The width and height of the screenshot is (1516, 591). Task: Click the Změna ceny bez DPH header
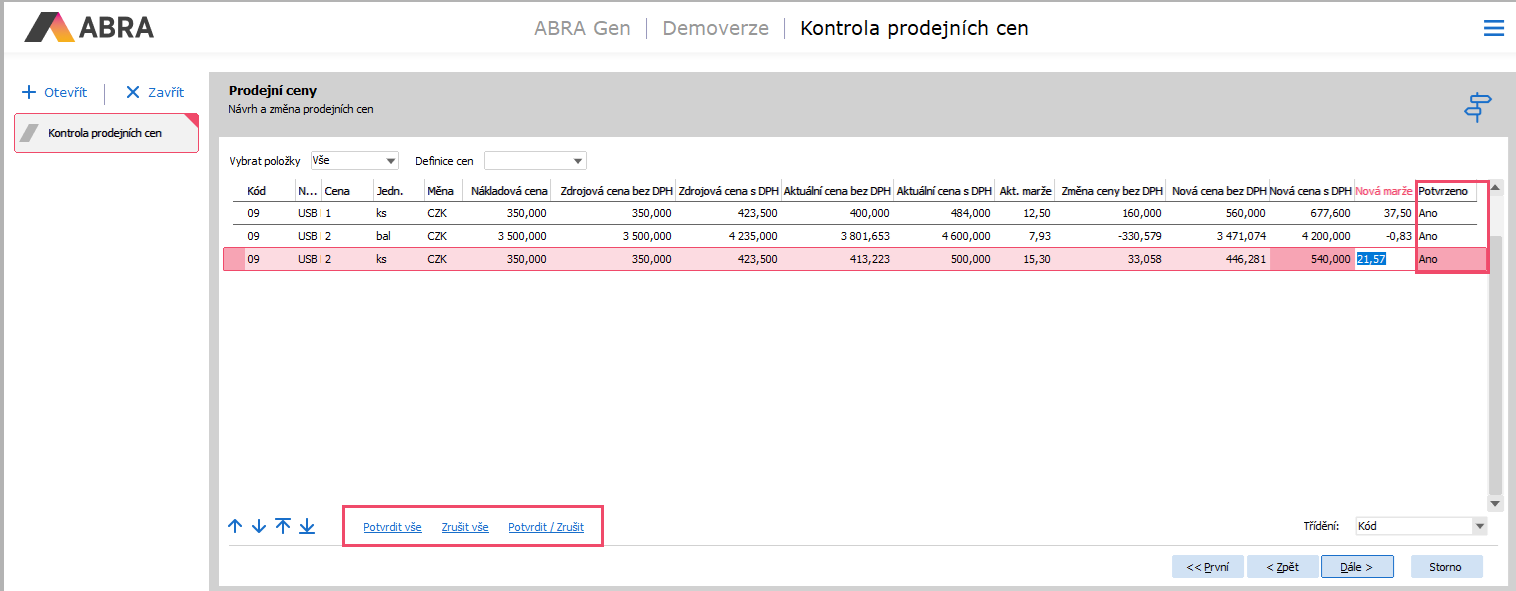point(1110,191)
